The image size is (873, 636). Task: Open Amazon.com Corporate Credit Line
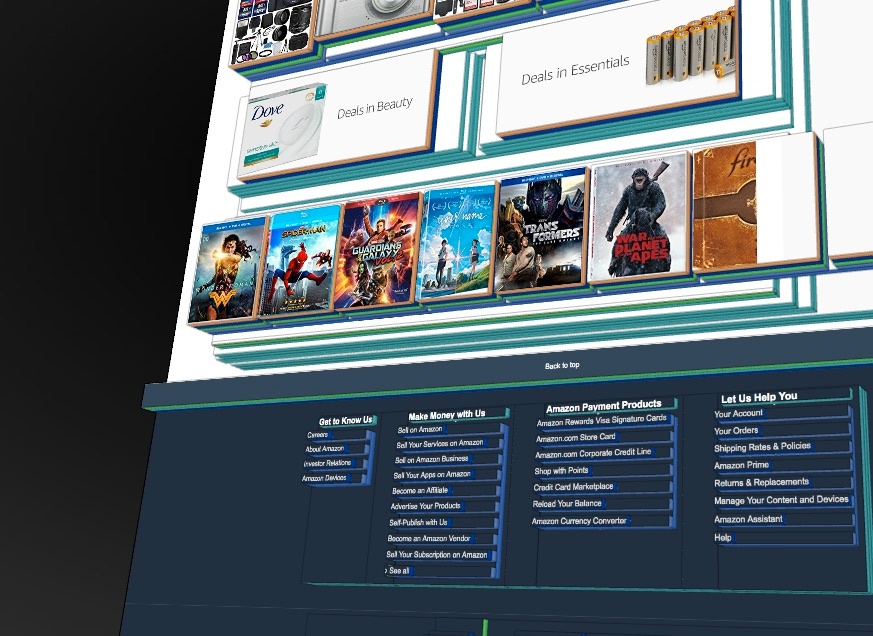point(593,453)
